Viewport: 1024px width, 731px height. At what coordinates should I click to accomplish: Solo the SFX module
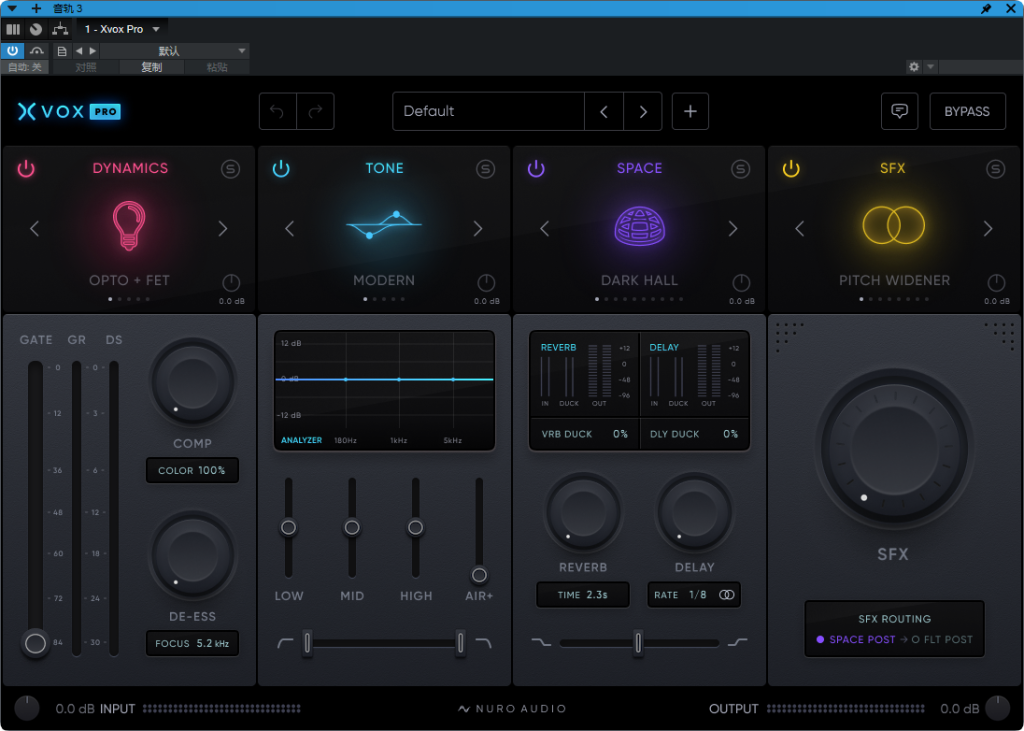995,169
